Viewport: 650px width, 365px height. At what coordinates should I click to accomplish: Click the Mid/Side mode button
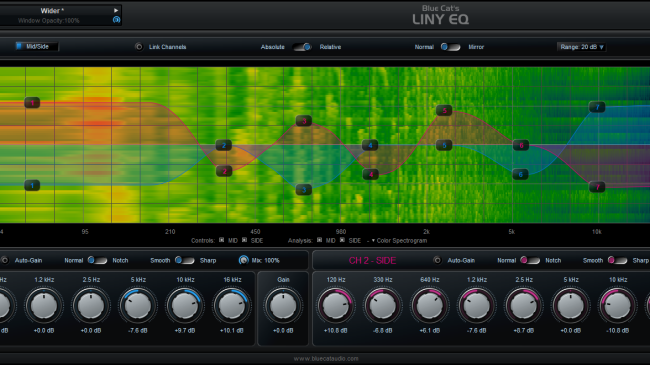pyautogui.click(x=36, y=46)
